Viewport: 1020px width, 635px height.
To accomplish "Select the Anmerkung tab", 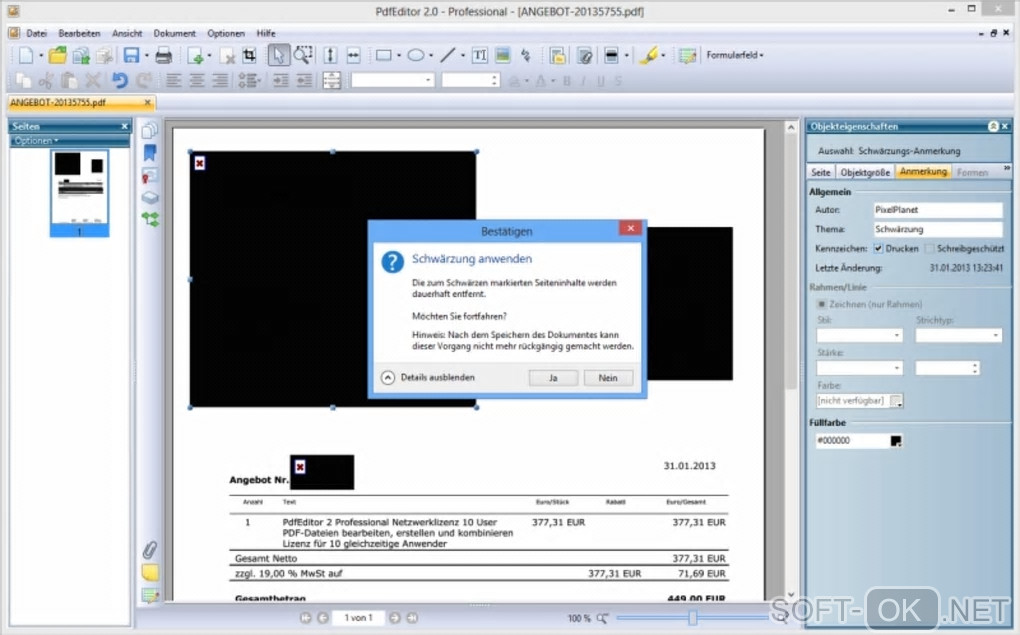I will pyautogui.click(x=924, y=171).
